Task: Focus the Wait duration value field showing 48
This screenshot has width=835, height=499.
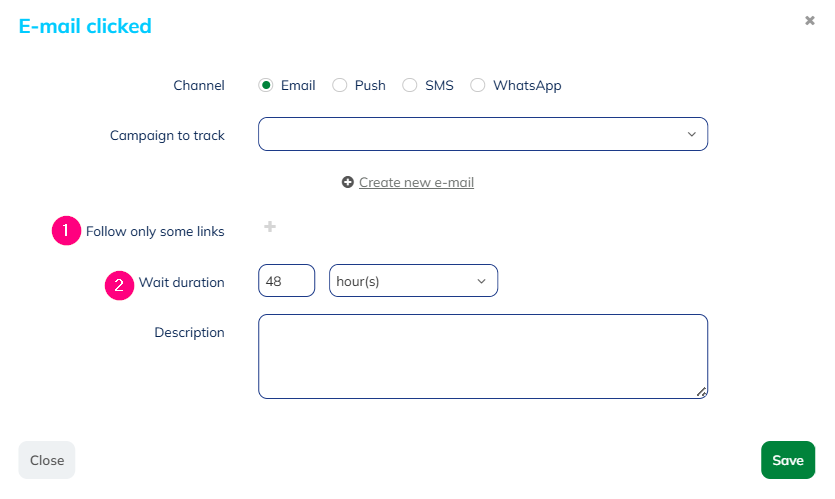Action: 286,281
